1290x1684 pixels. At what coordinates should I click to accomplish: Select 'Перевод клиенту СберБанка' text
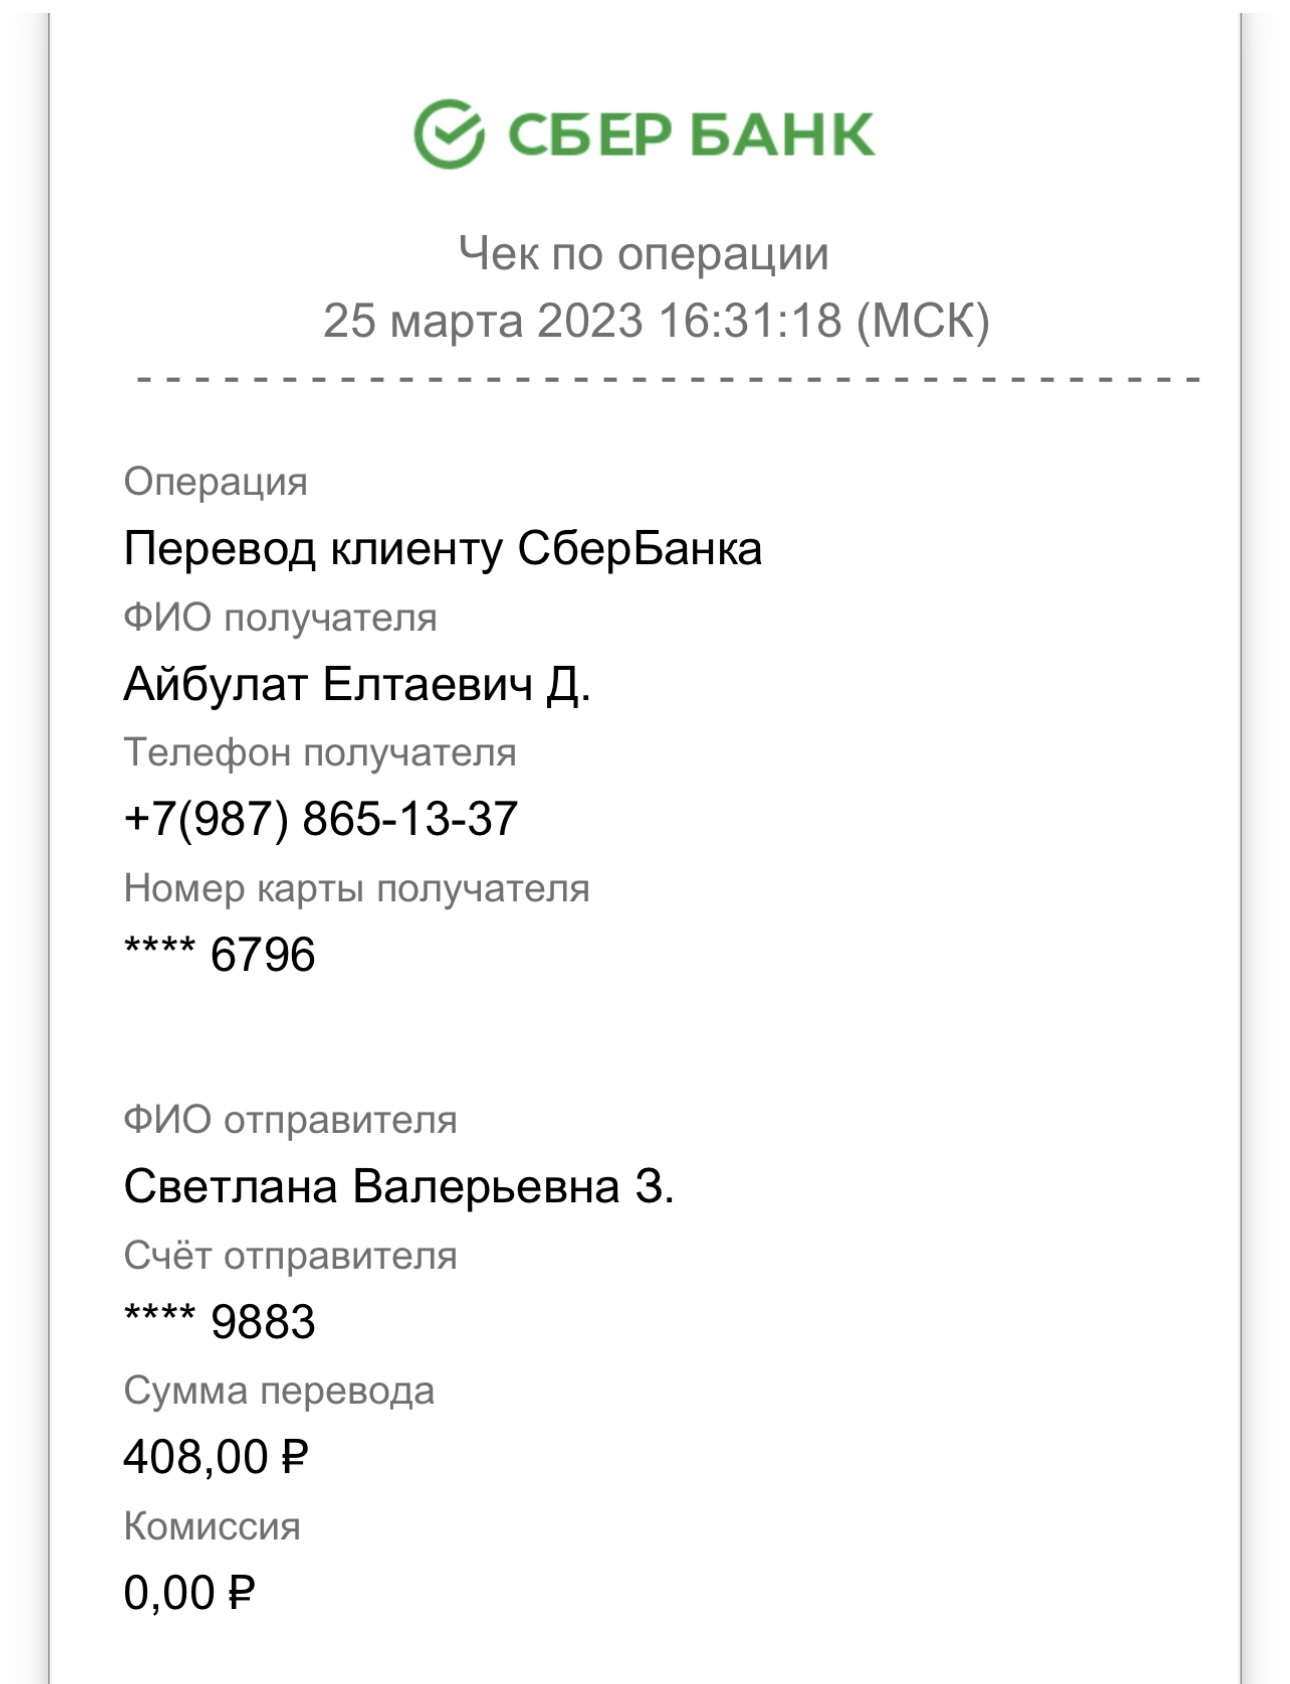pyautogui.click(x=443, y=549)
